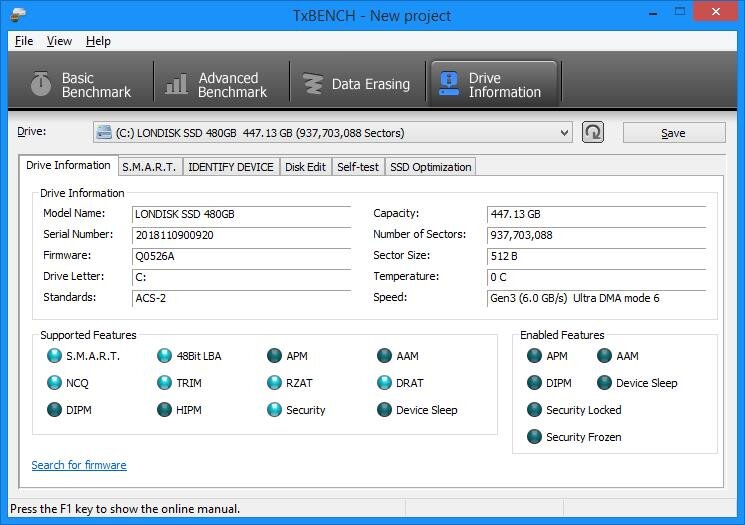Screen dimensions: 745x525
Task: Open the Help menu
Action: coord(98,41)
